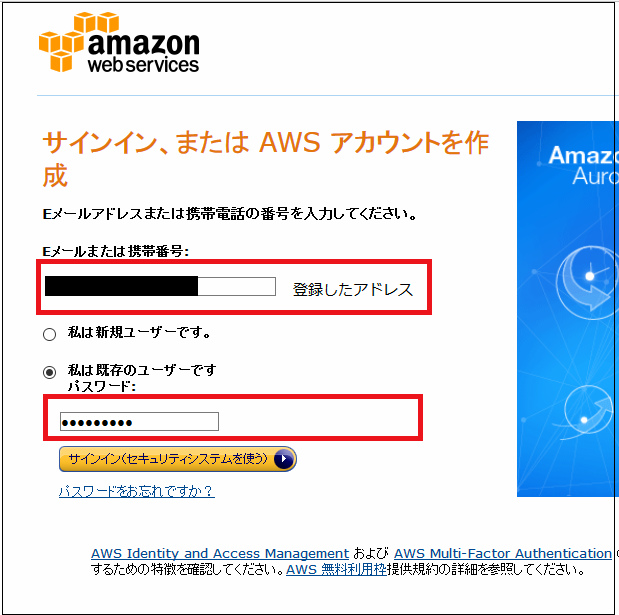The width and height of the screenshot is (619, 615).
Task: Open the パスワードをお忘れですか? link
Action: pyautogui.click(x=137, y=491)
